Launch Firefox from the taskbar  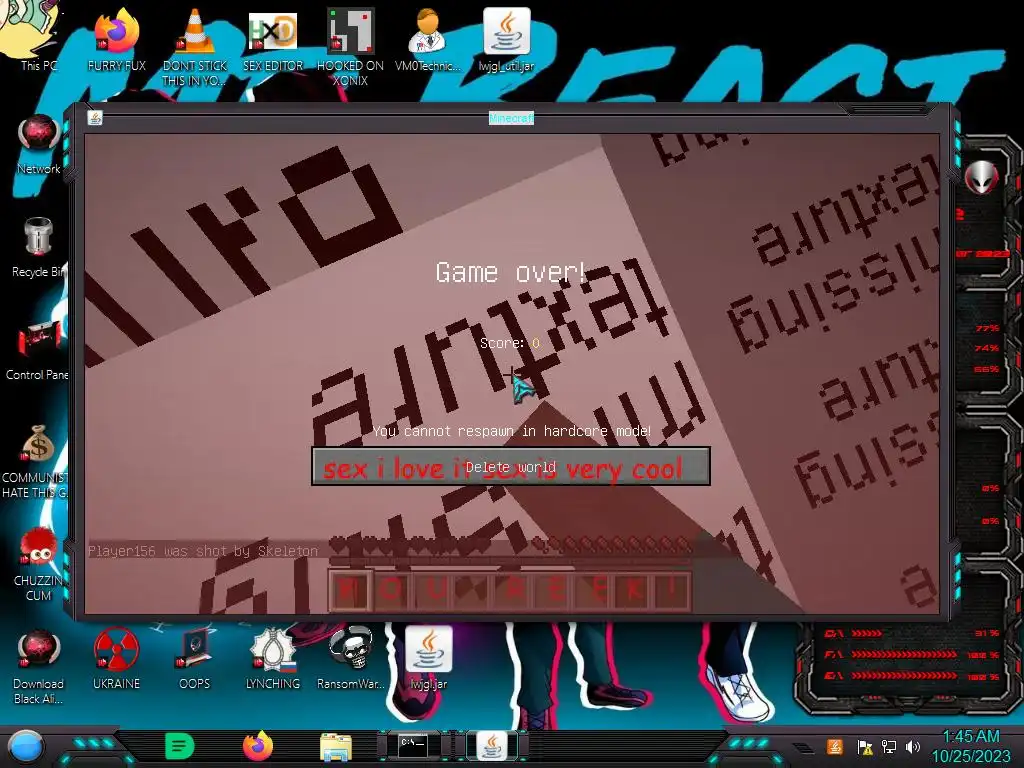pyautogui.click(x=258, y=746)
